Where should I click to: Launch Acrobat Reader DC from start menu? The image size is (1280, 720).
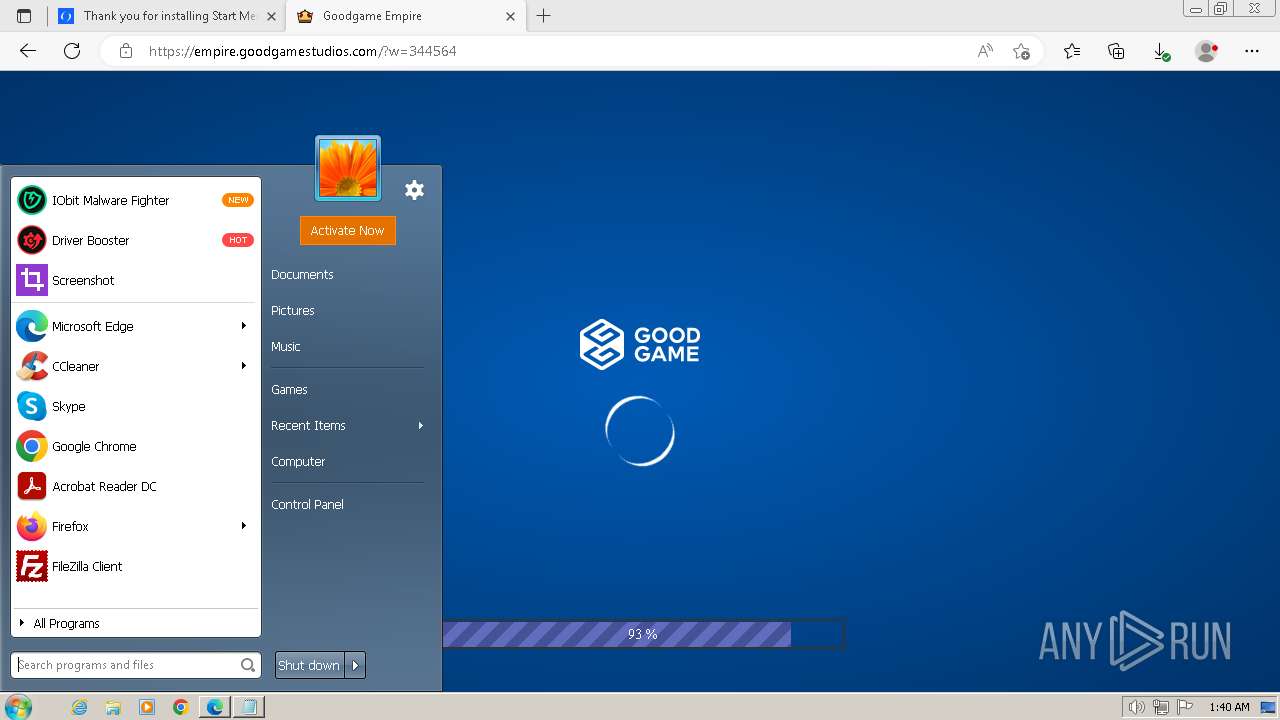[x=136, y=486]
